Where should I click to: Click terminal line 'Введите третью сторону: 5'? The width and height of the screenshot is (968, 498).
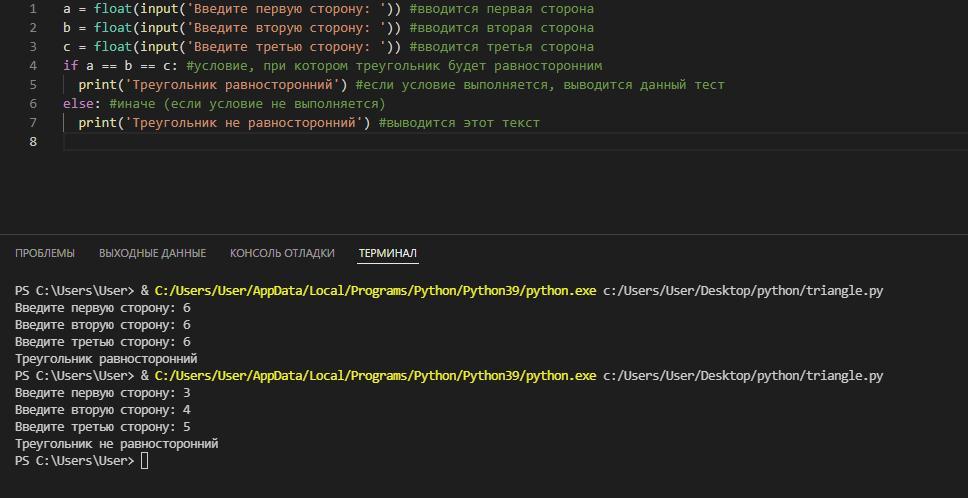coord(103,427)
